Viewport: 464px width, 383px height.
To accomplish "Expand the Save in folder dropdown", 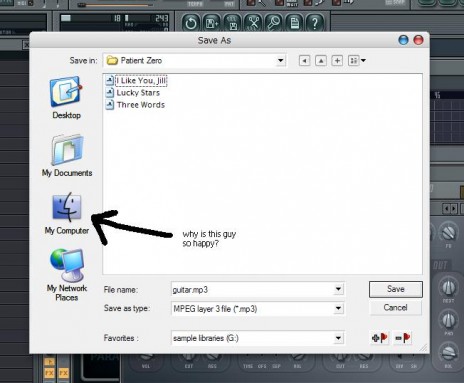I will (281, 61).
